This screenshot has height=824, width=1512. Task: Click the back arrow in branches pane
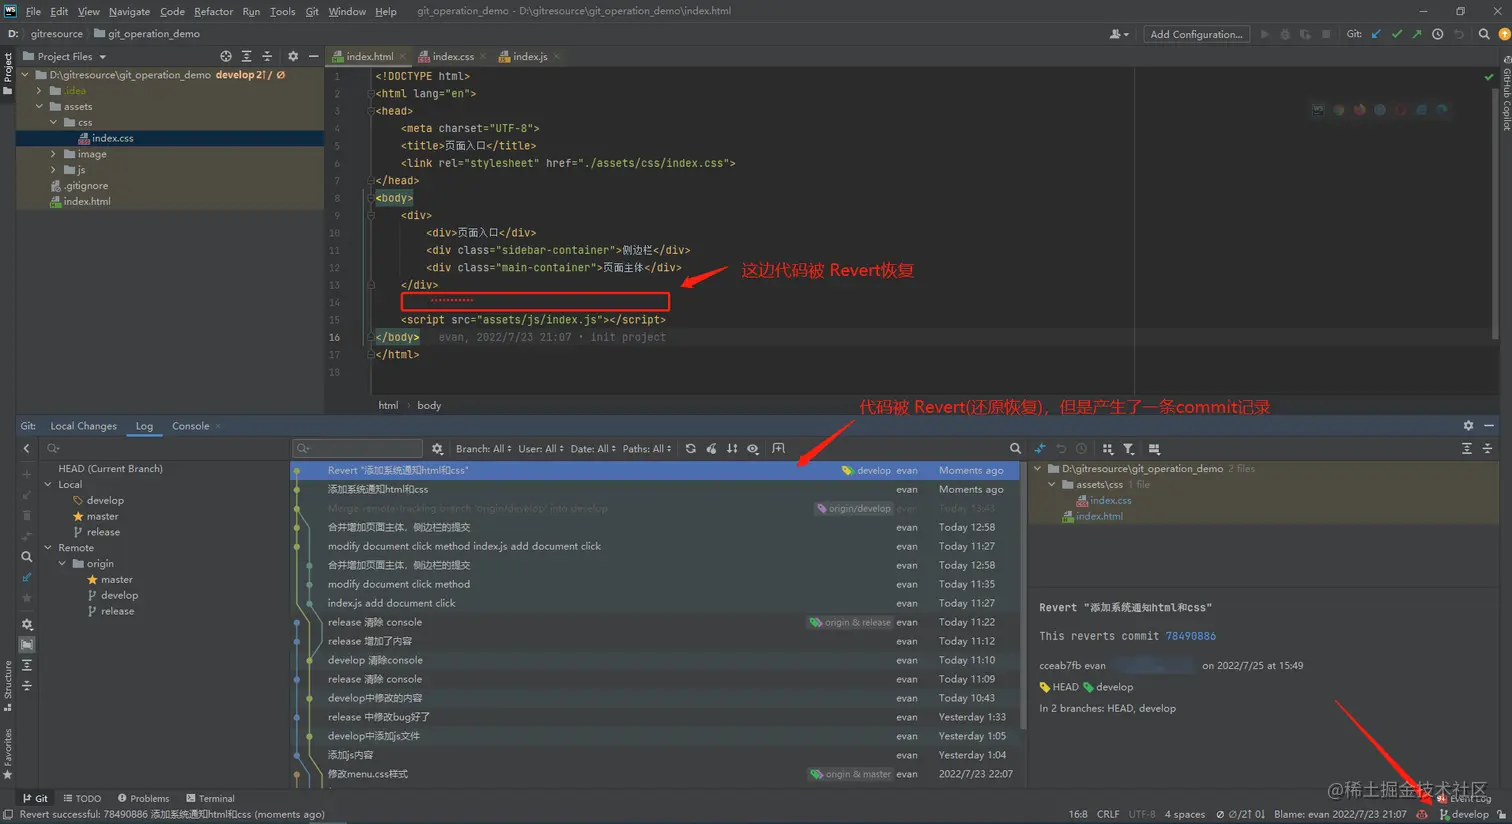[27, 449]
